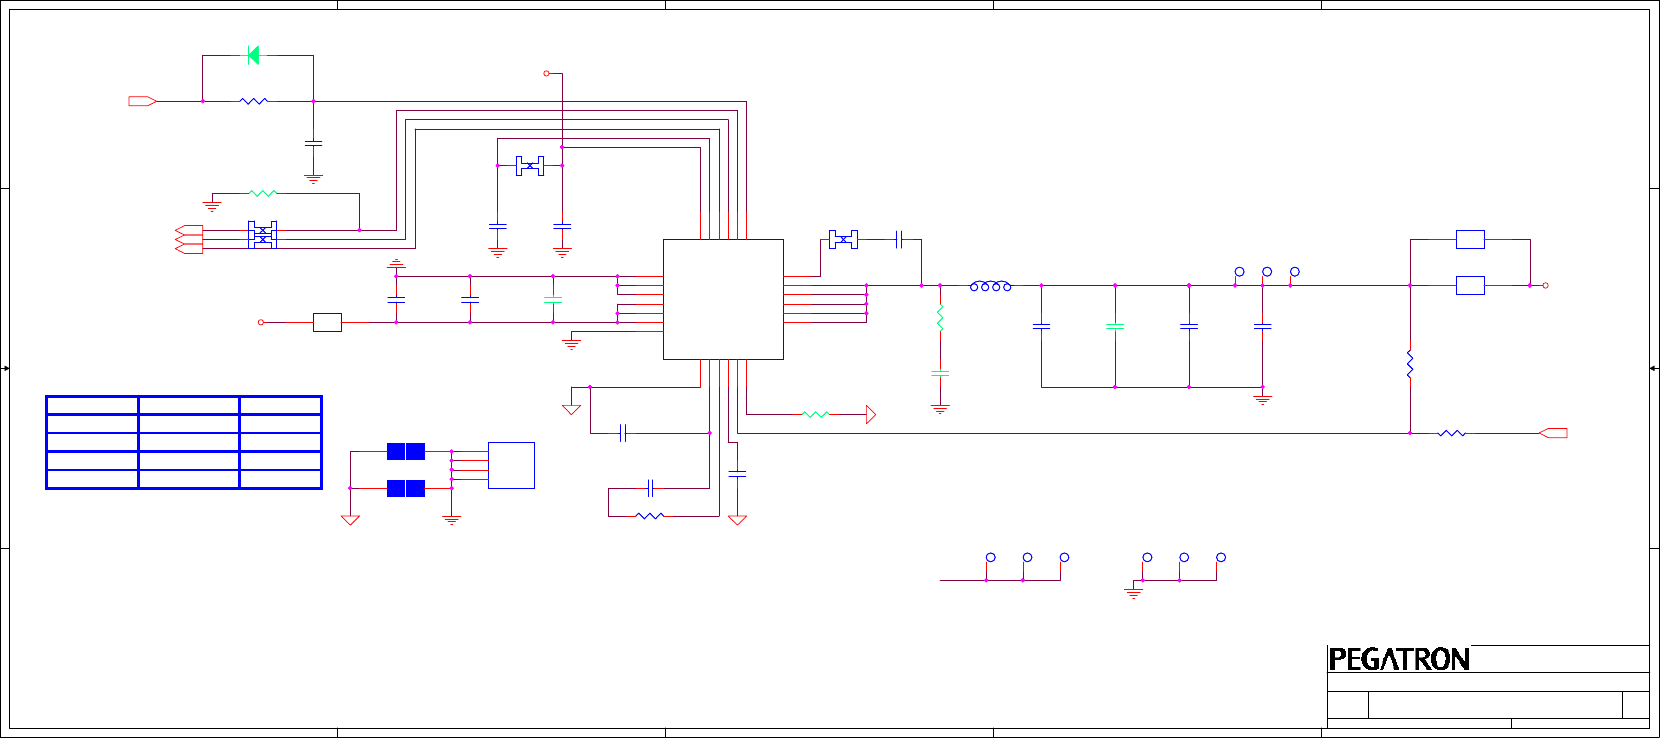Click the PEGATRON logo in the title block

click(1399, 659)
